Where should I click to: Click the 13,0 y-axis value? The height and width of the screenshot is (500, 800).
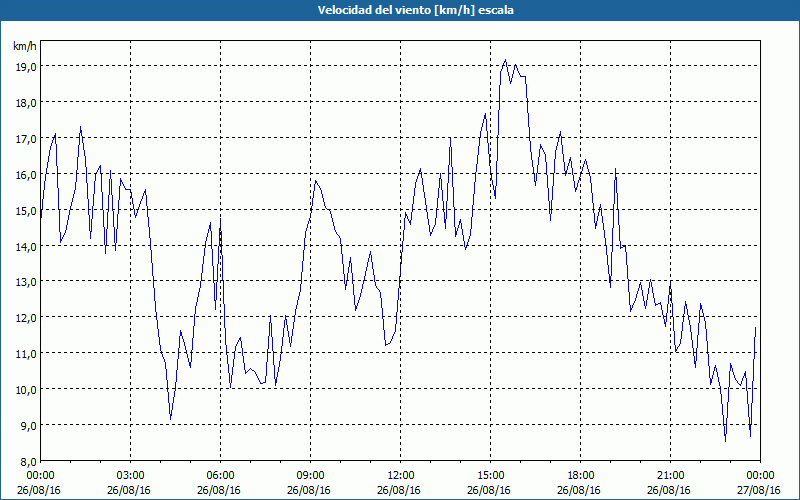tap(25, 282)
